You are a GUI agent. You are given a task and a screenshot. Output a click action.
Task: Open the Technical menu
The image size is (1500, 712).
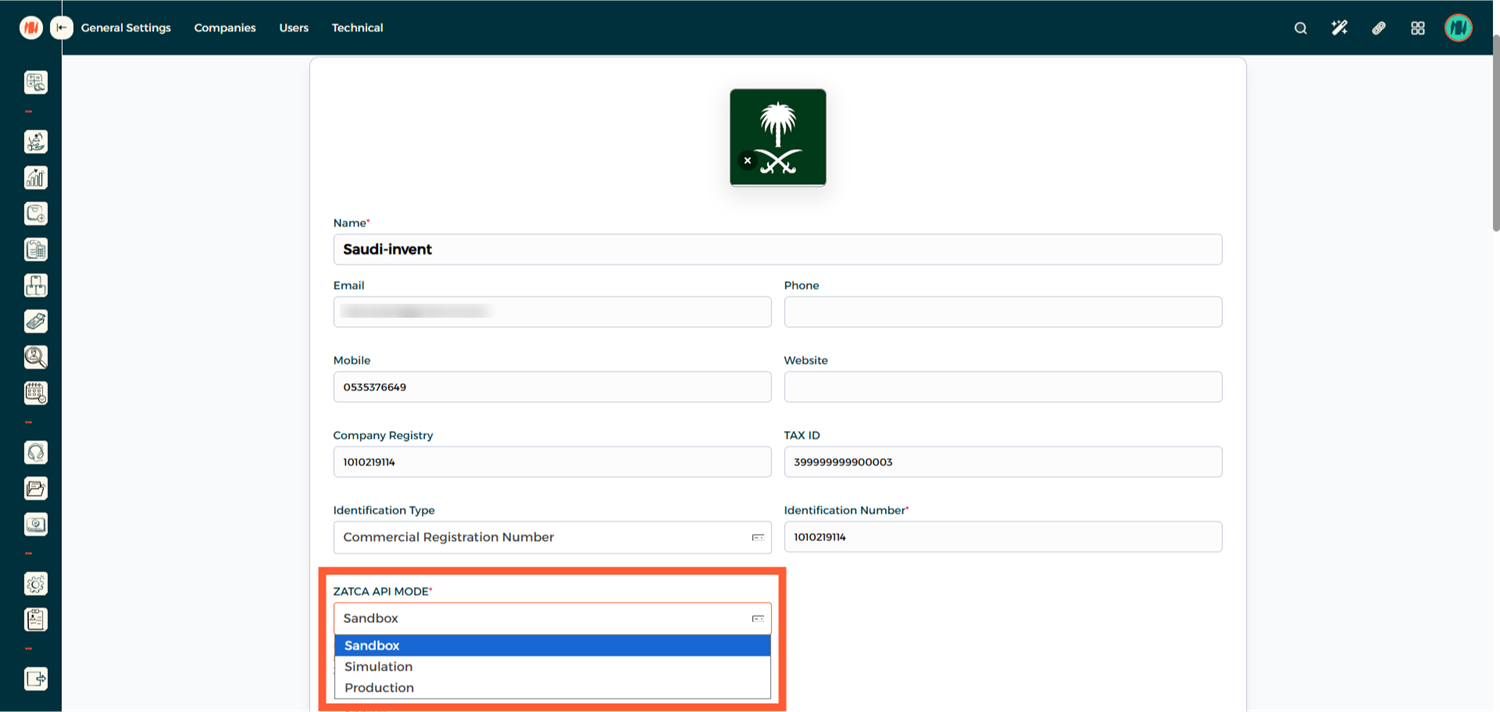point(357,28)
